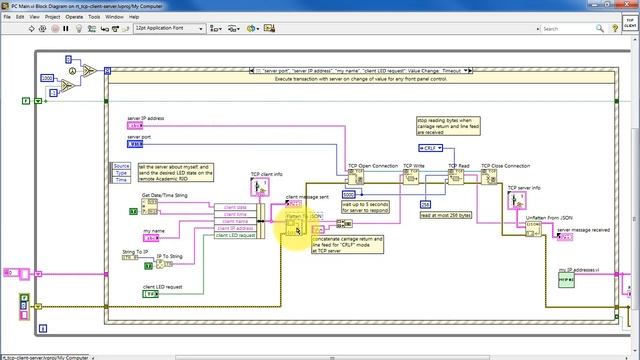Click the Step Into toolbar icon
This screenshot has height=360, width=640.
point(104,29)
